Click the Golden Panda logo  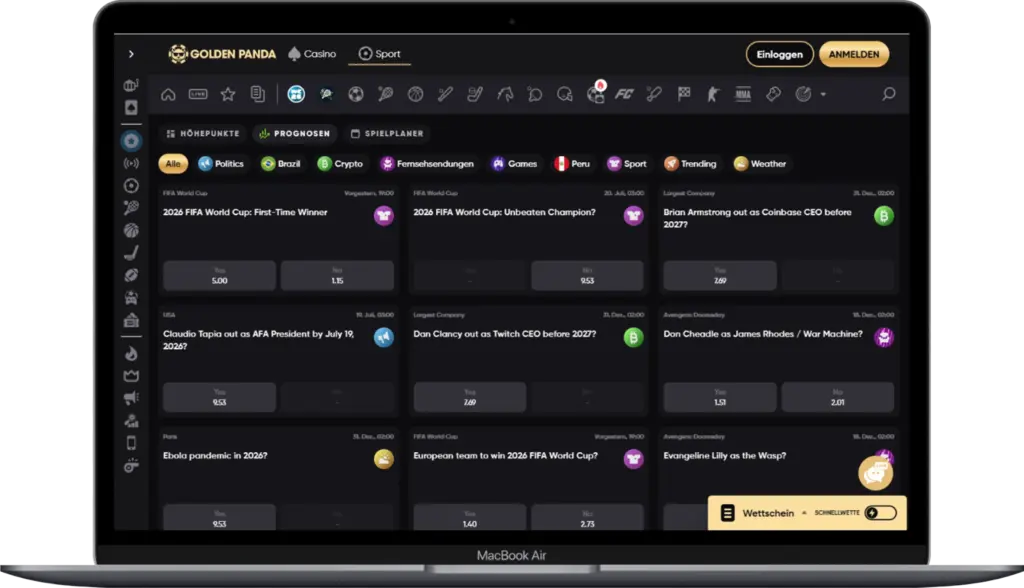click(x=222, y=54)
